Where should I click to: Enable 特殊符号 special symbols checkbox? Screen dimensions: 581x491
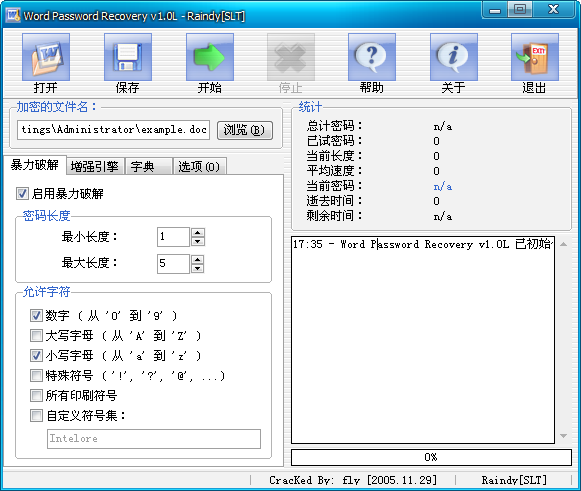[36, 376]
